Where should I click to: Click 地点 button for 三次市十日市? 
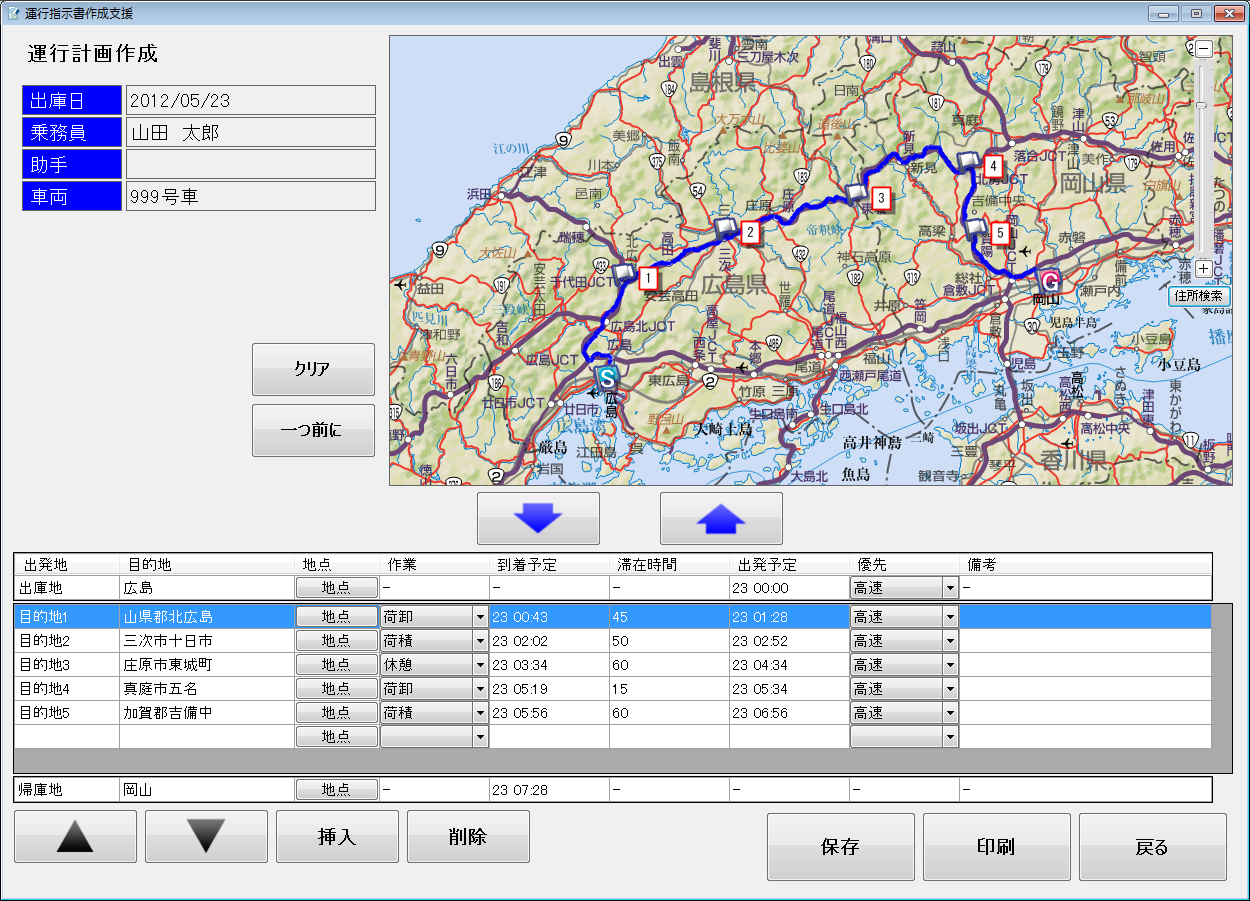(337, 641)
